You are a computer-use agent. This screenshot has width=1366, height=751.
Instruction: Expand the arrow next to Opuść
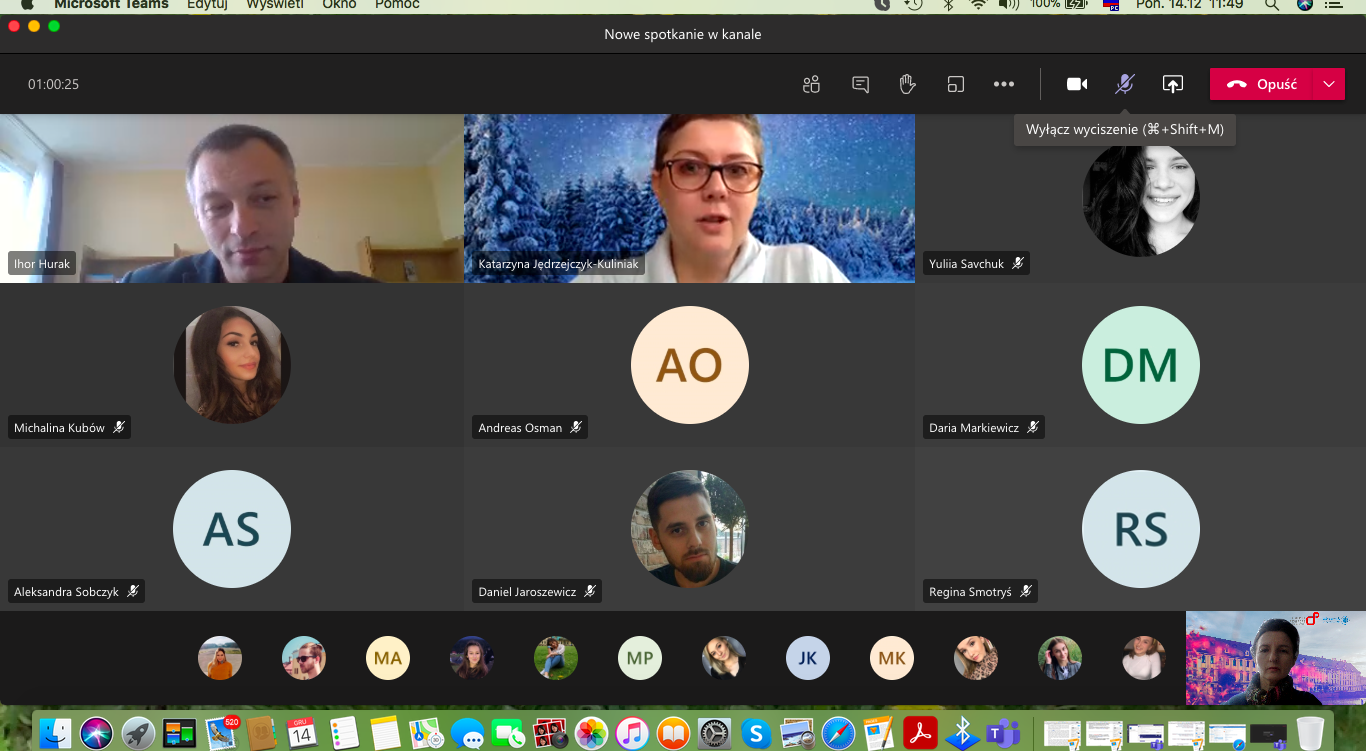tap(1329, 84)
